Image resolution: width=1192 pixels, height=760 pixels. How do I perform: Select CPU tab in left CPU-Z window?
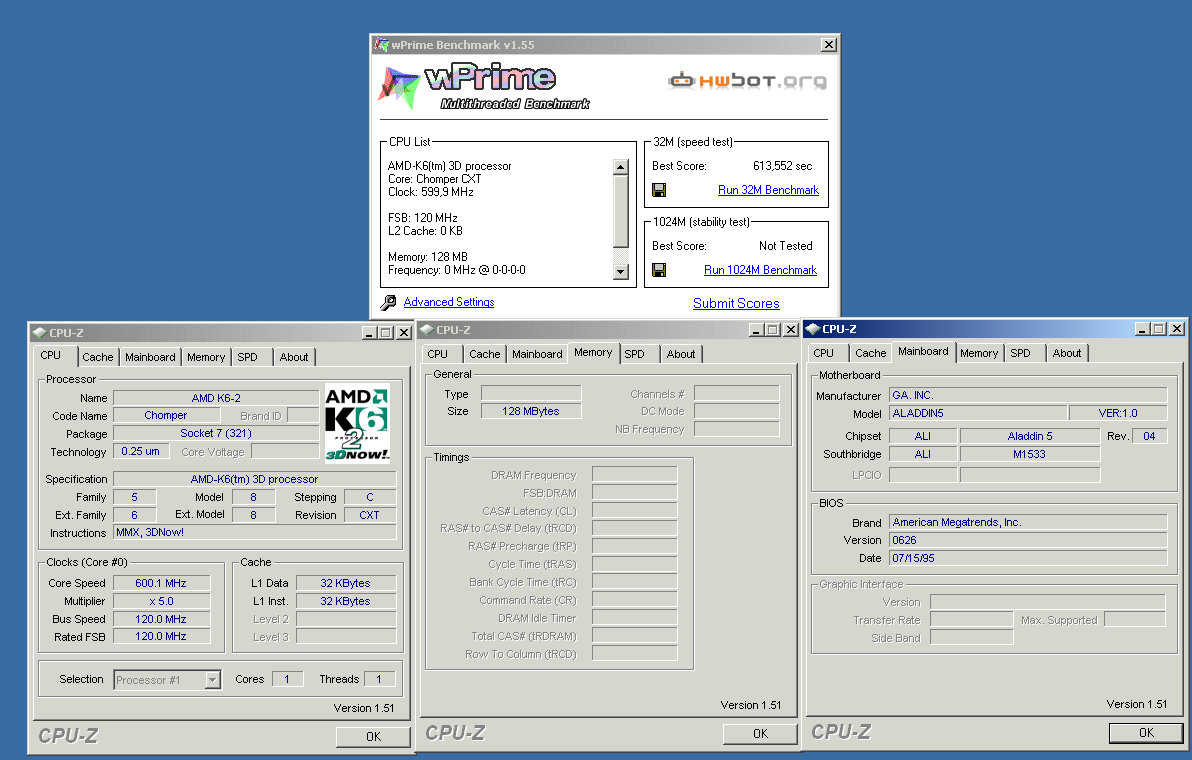point(51,356)
